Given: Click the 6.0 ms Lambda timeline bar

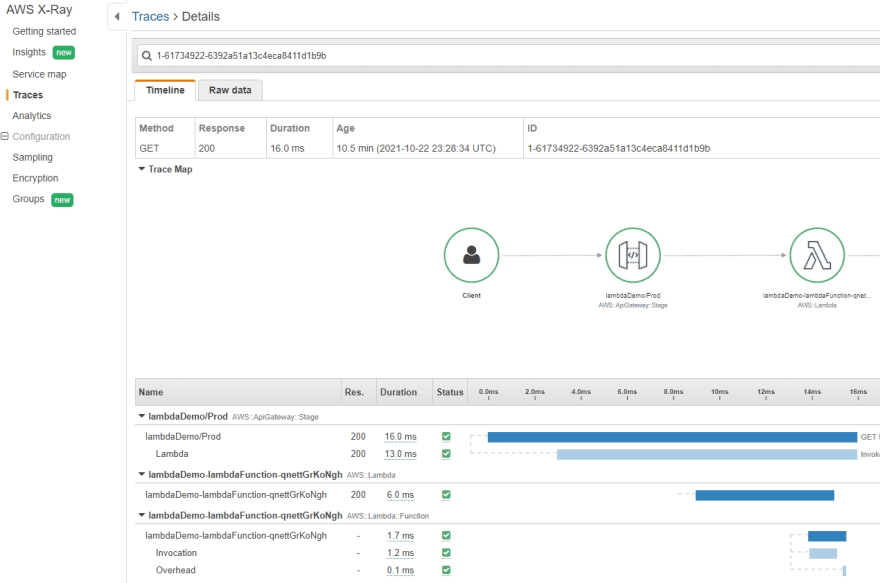Looking at the screenshot, I should tap(765, 495).
